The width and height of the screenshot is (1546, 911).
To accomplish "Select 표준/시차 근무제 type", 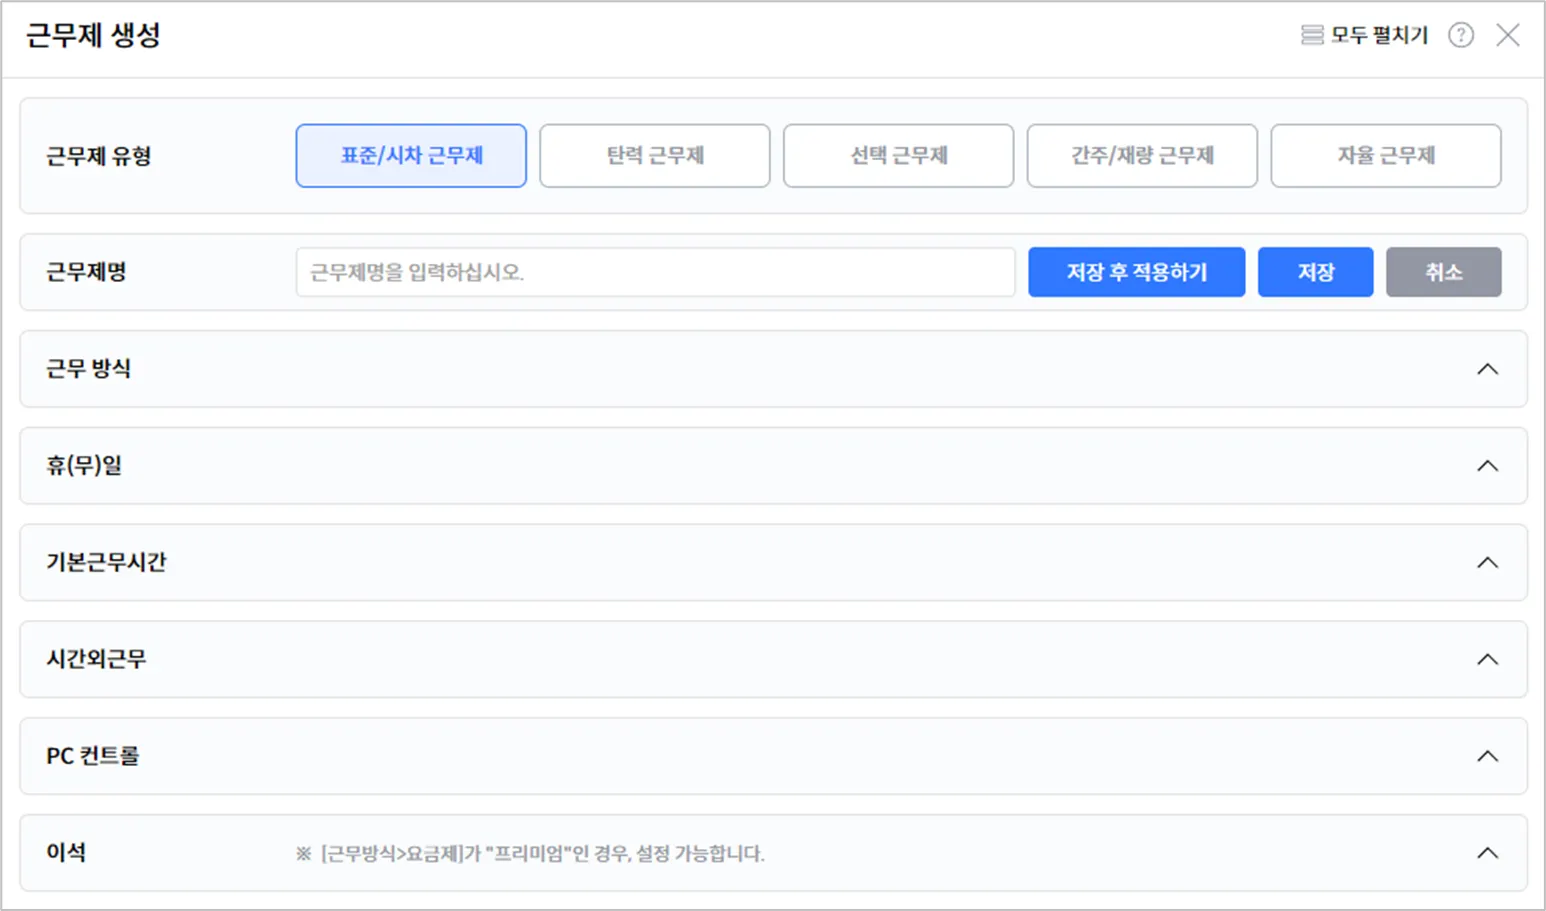I will [411, 156].
